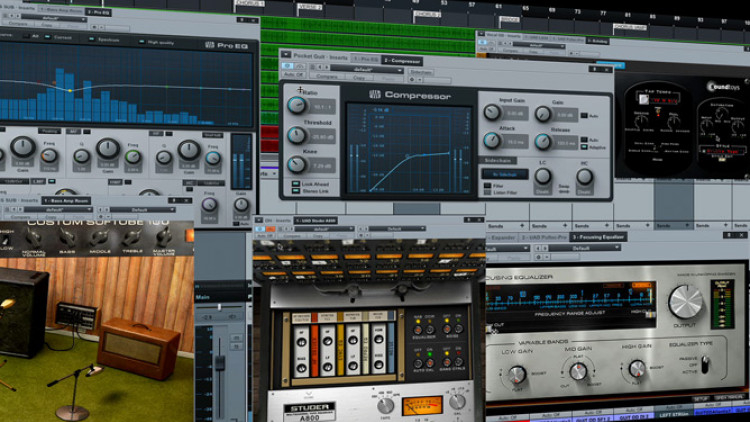Click the amp Treble knob
750x422 pixels.
pyautogui.click(x=132, y=237)
